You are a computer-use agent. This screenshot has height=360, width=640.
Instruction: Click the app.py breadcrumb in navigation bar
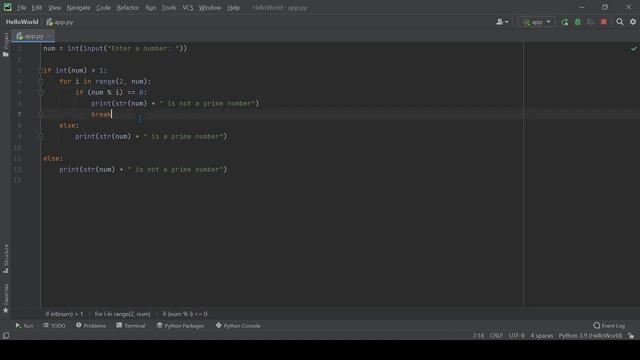pyautogui.click(x=60, y=22)
